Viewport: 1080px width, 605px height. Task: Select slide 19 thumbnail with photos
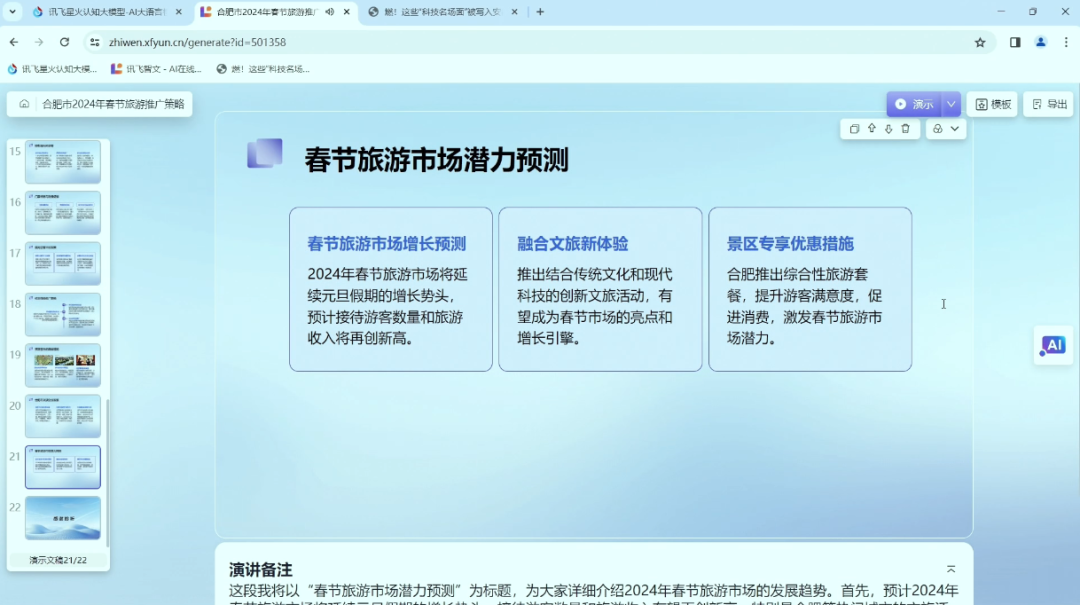click(62, 365)
